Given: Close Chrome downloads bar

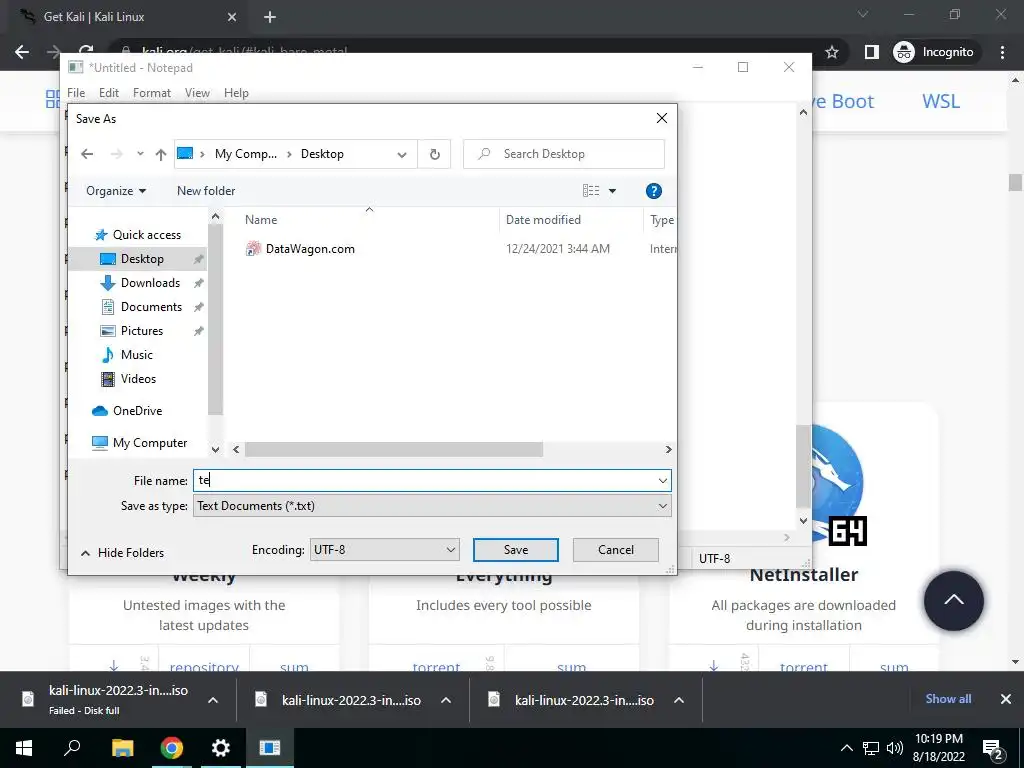Looking at the screenshot, I should [1006, 699].
